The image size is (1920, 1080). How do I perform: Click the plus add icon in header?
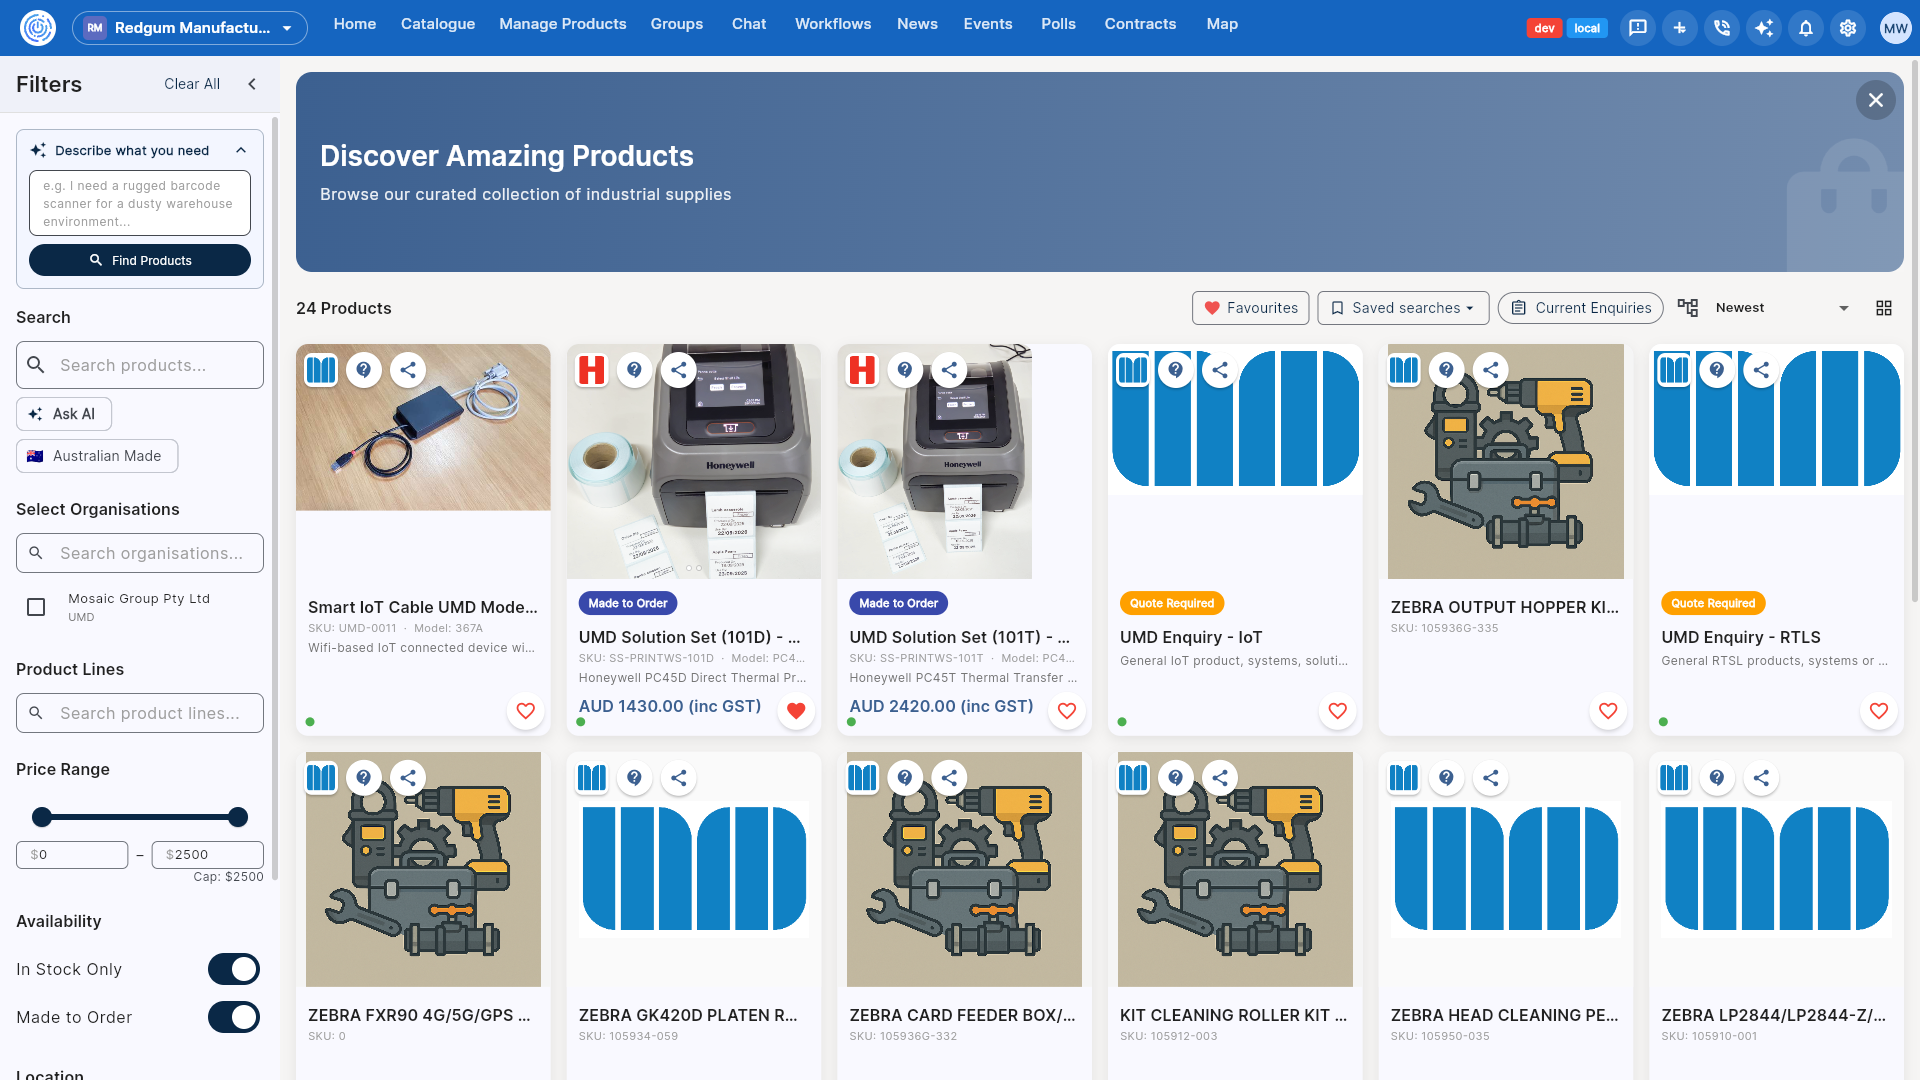coord(1680,28)
